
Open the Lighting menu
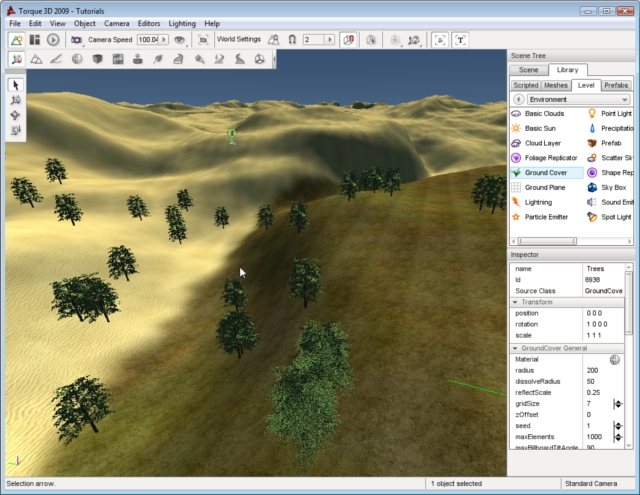pos(181,22)
